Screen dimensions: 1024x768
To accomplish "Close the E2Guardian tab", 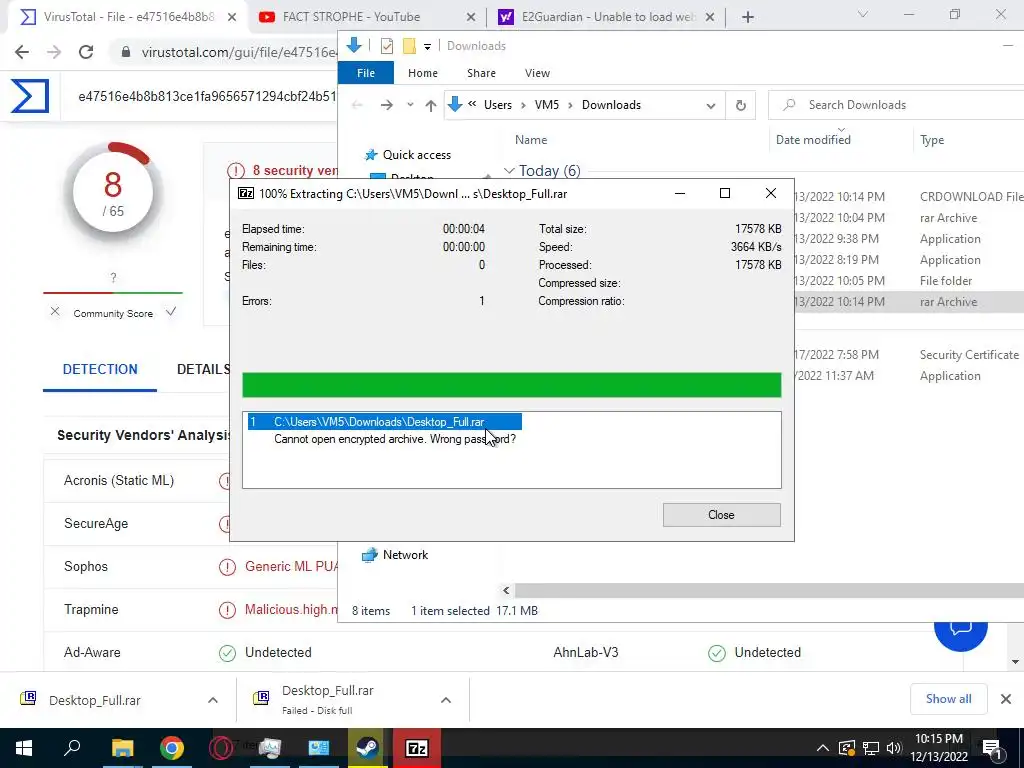I will tap(711, 17).
